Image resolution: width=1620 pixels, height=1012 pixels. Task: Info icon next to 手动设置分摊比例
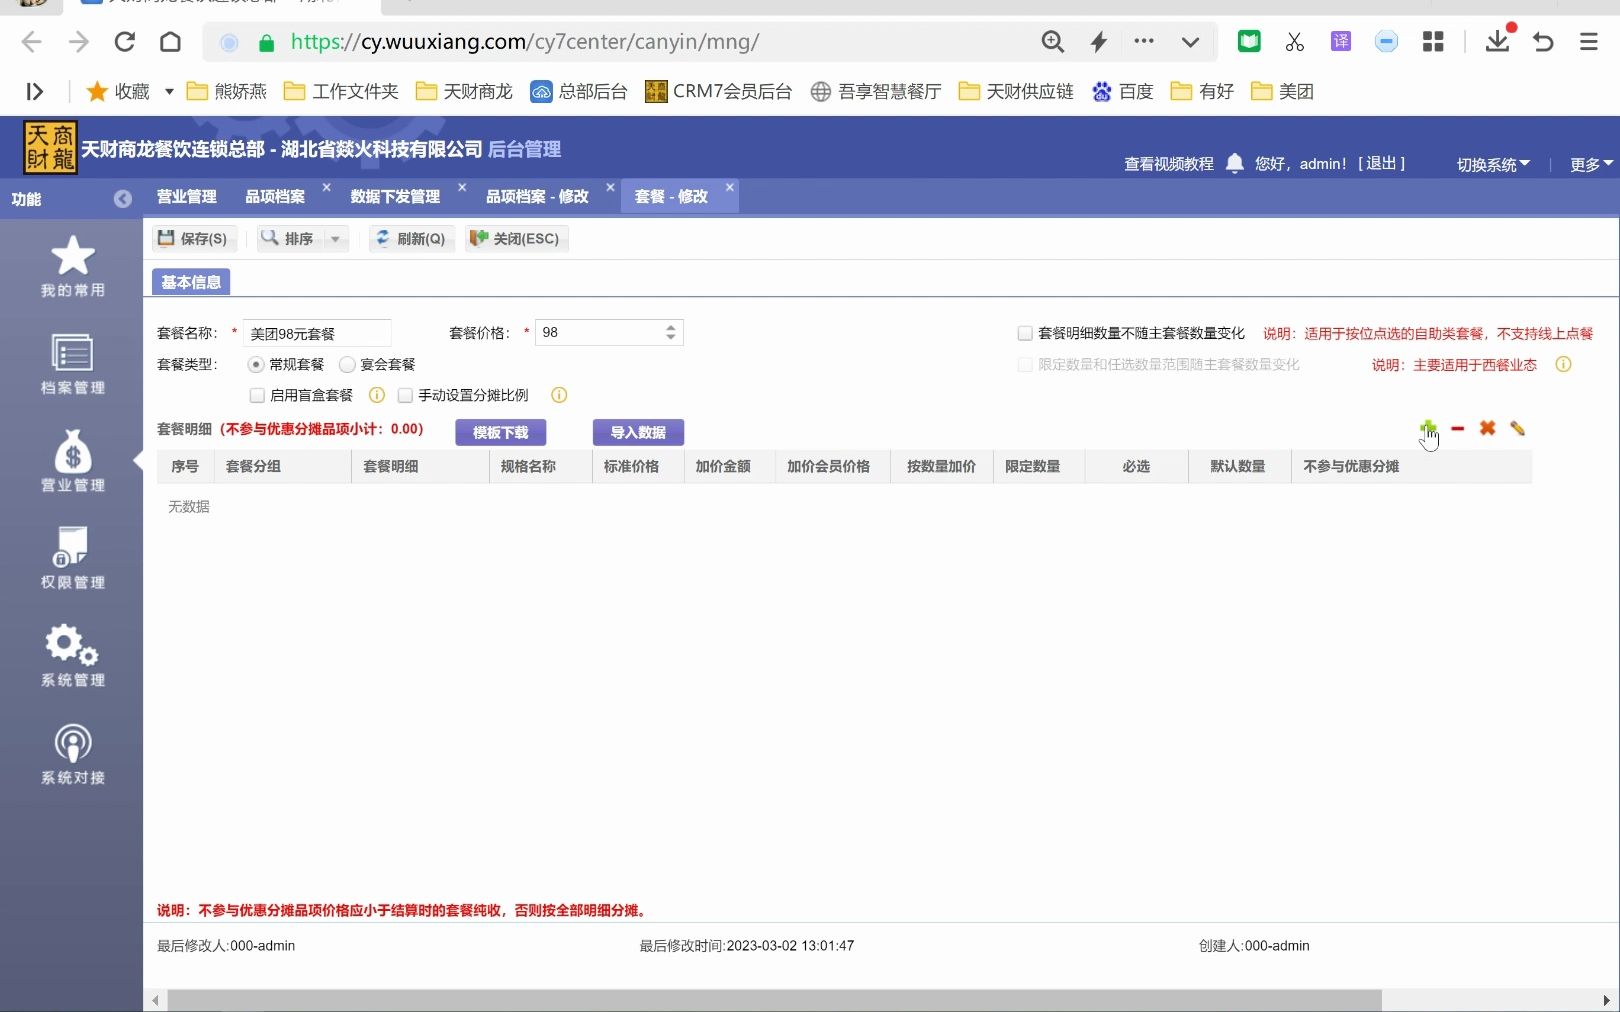(559, 395)
